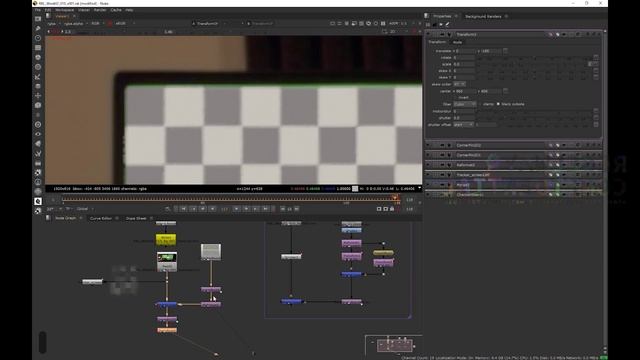Open the Cache menu
The image size is (640, 360).
pos(116,10)
